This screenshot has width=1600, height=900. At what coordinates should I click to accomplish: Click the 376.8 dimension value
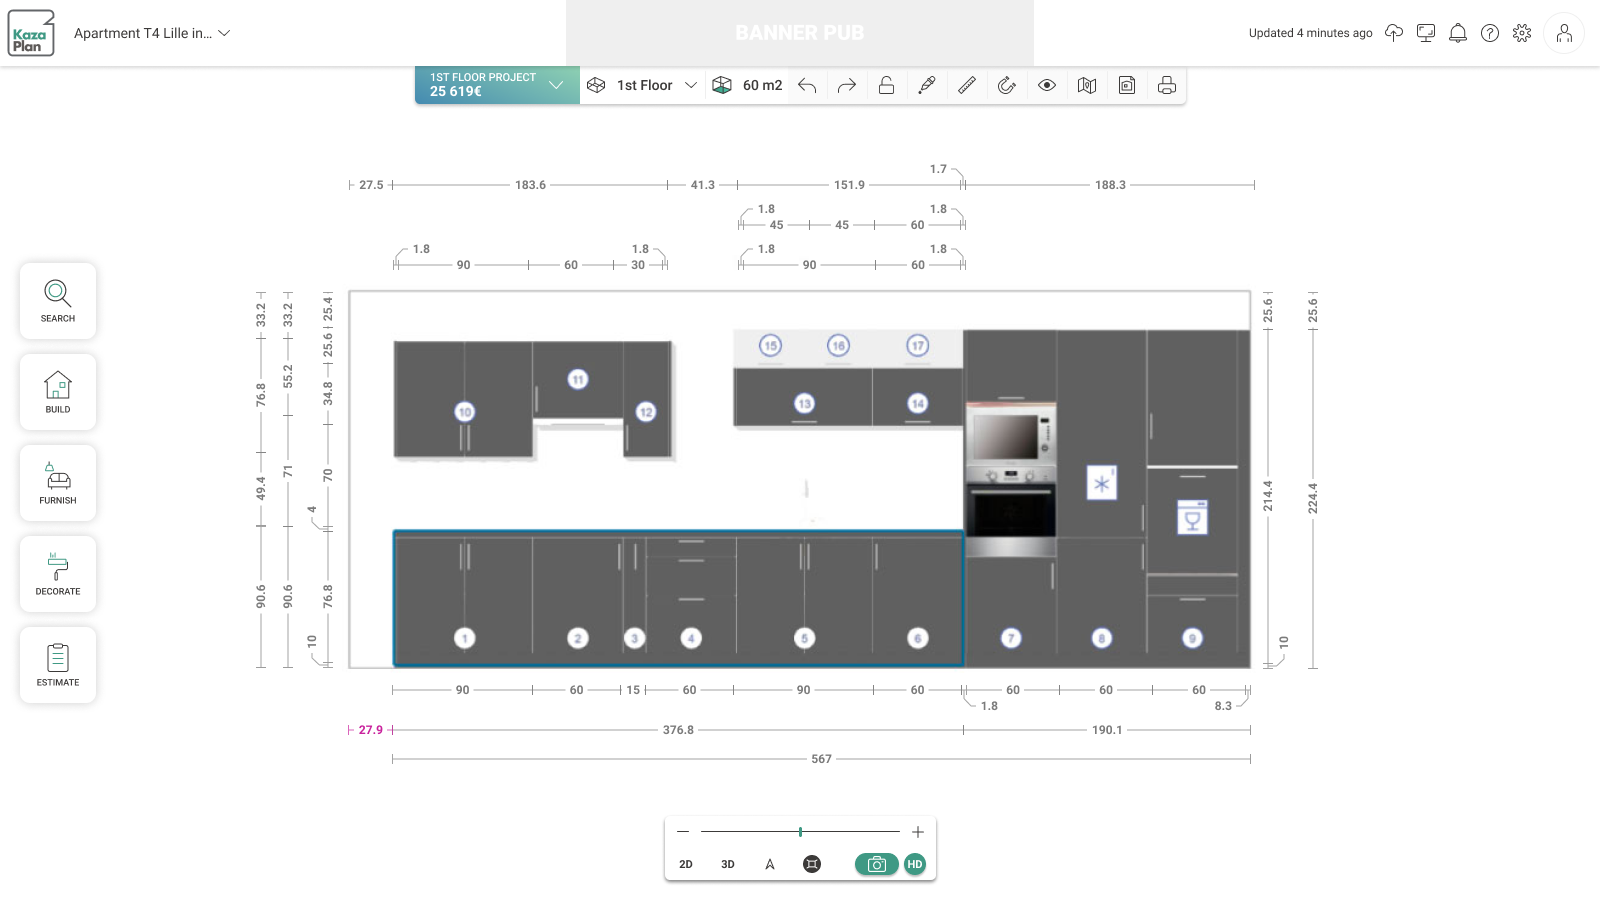pos(678,730)
